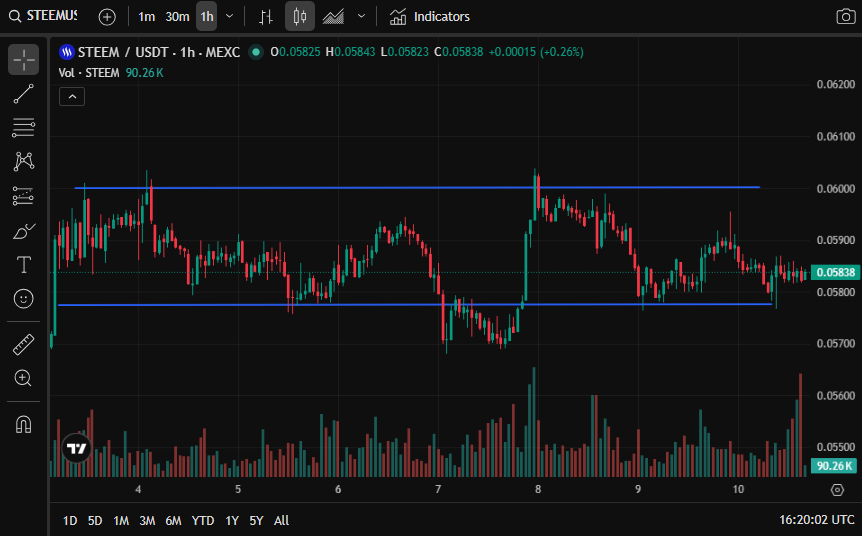
Task: Click the volume label 90.26 K
Action: (834, 466)
